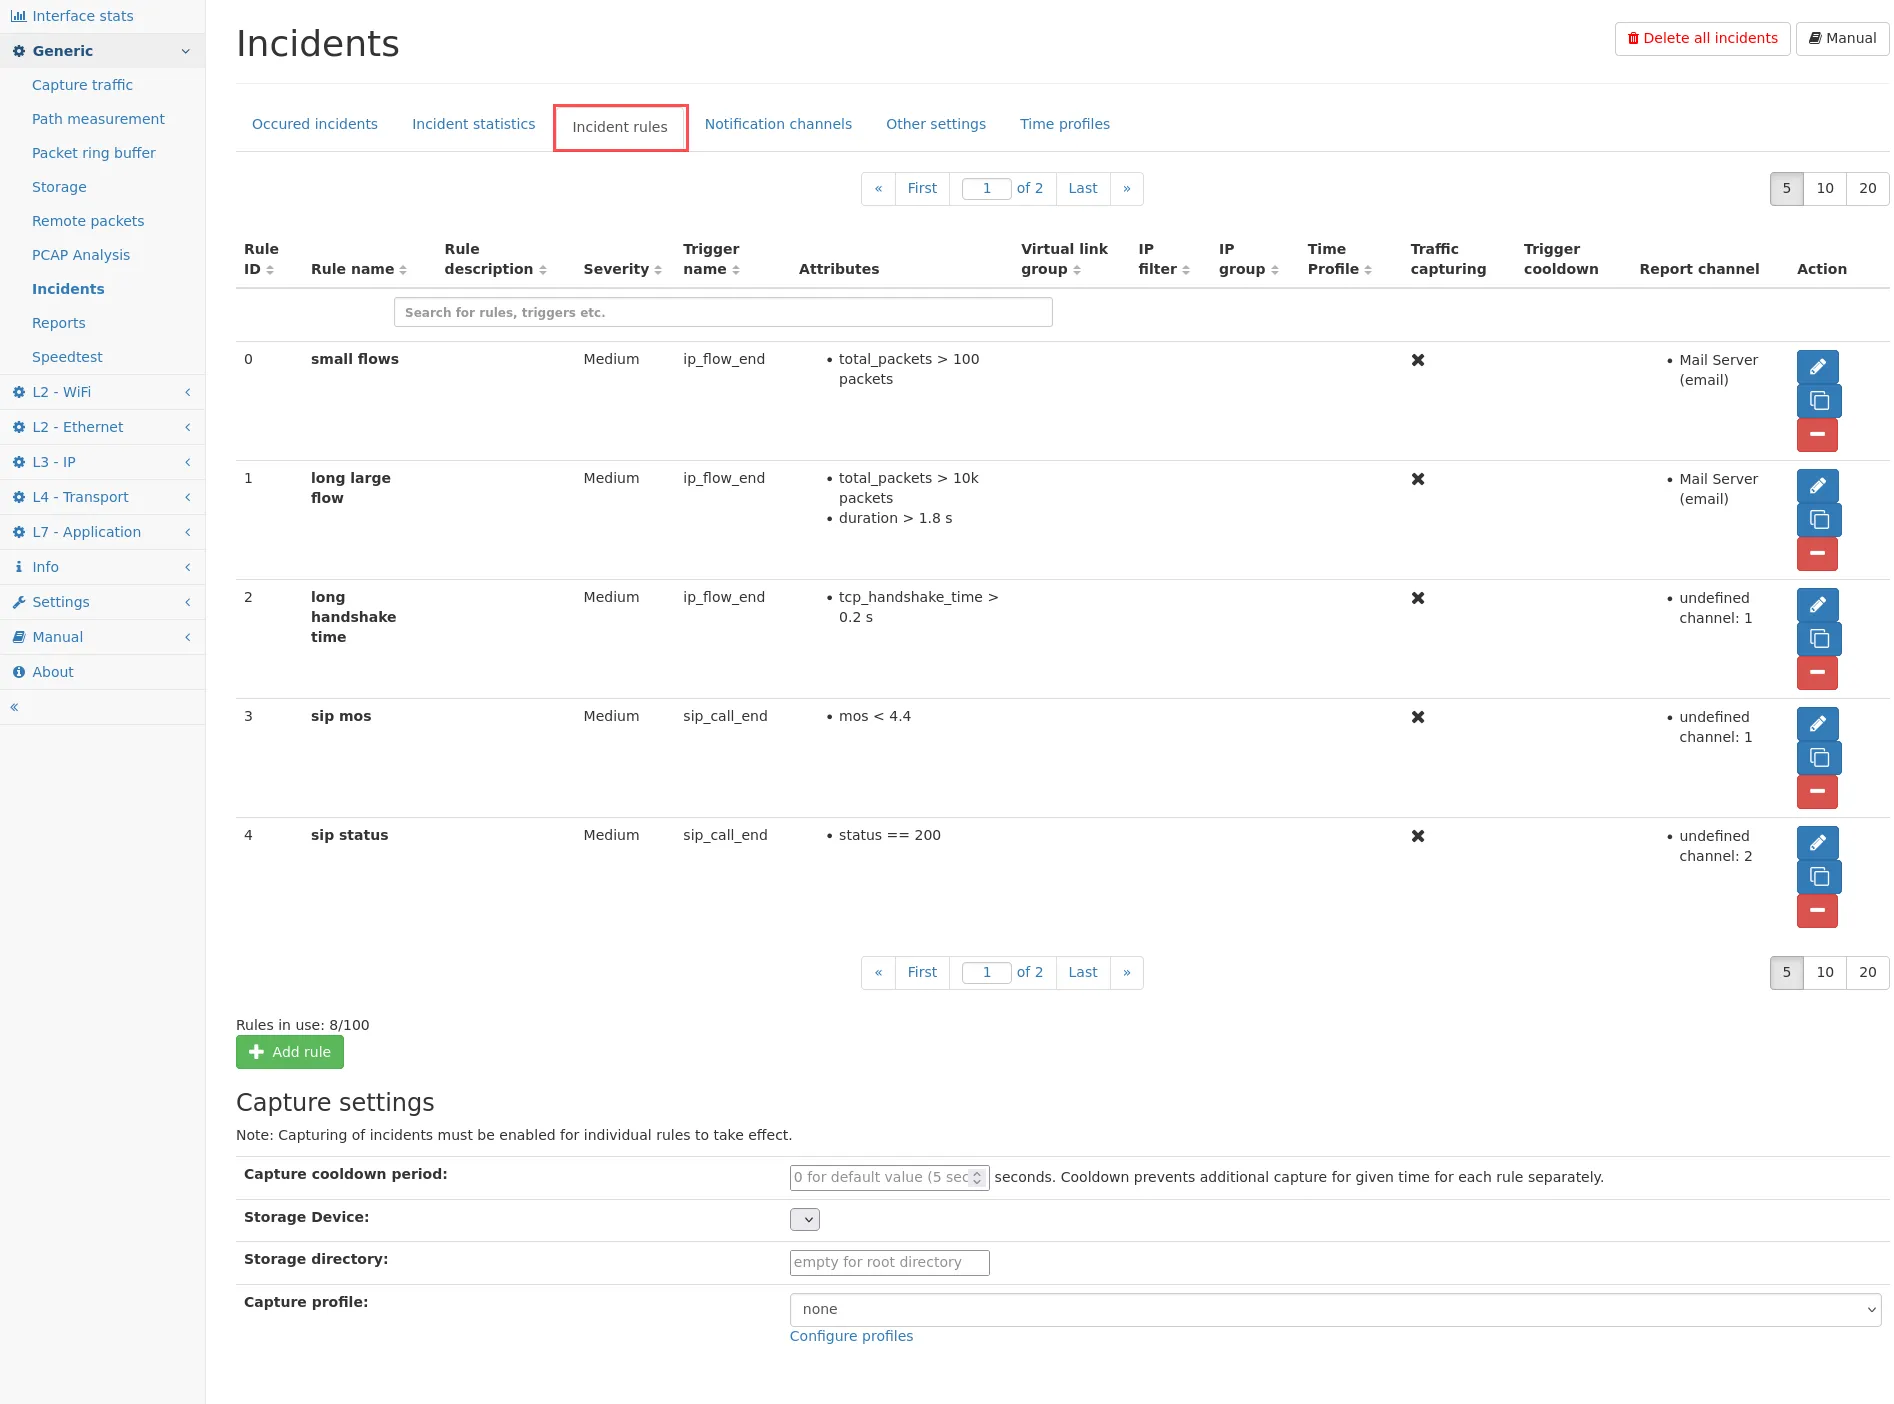Collapse the sidebar with double-chevron icon
Viewport: 1894px width, 1404px height.
[x=15, y=707]
